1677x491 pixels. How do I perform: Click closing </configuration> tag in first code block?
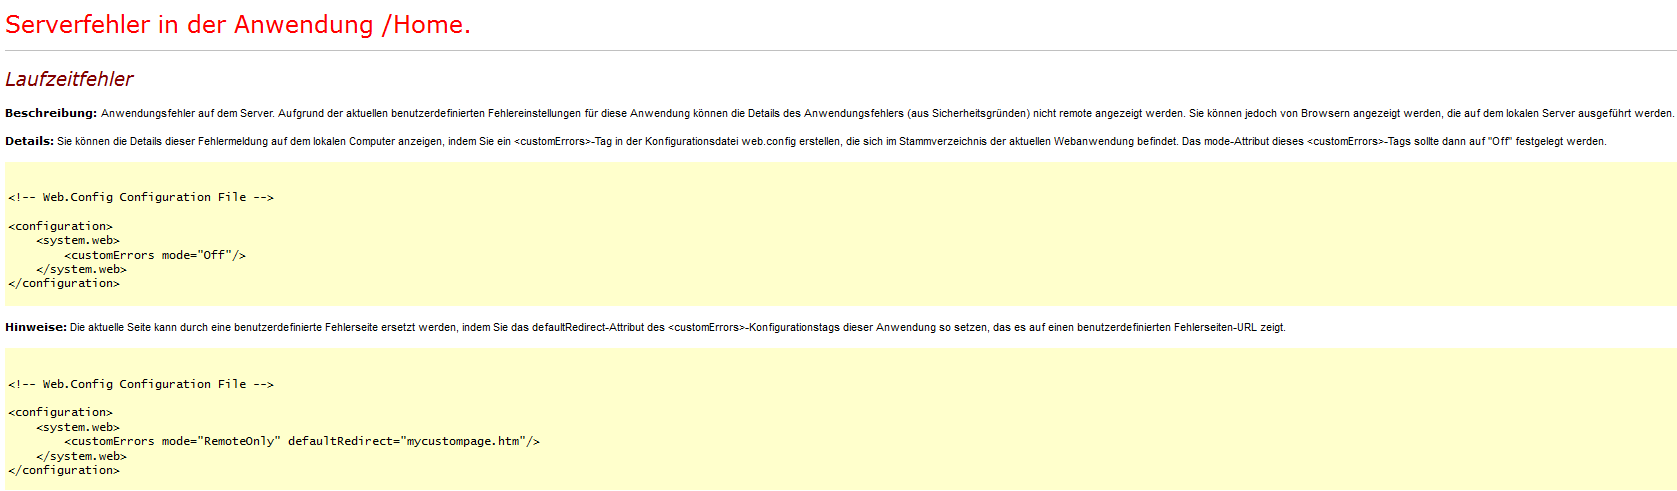64,284
